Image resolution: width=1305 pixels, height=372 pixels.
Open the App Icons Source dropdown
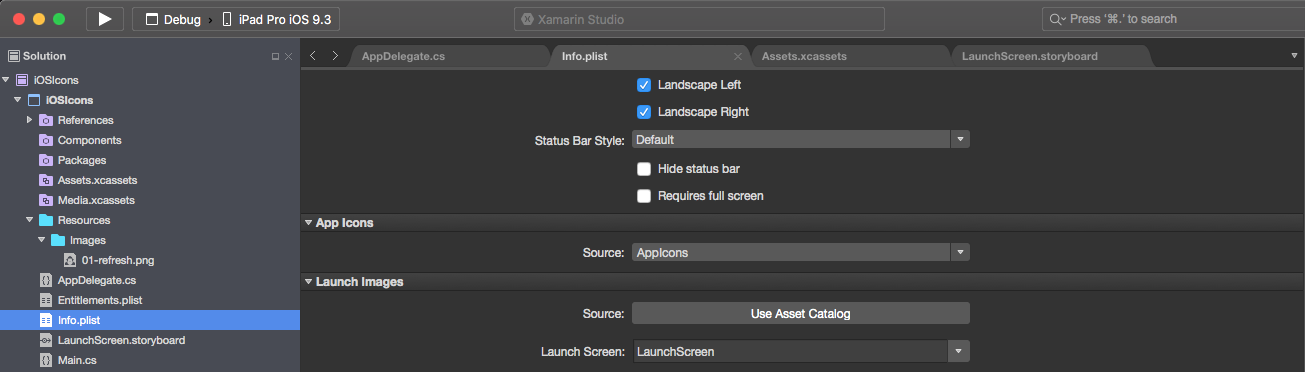click(800, 252)
